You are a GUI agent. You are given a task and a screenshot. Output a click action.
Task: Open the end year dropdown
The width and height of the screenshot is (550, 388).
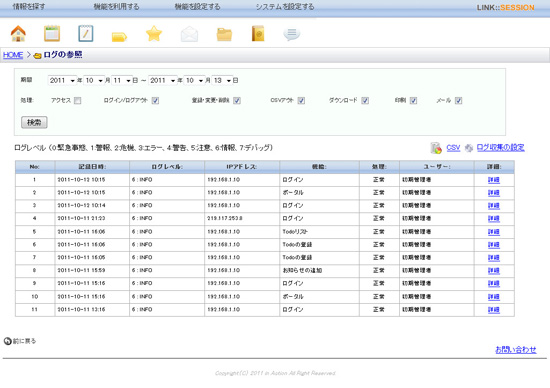(x=162, y=80)
